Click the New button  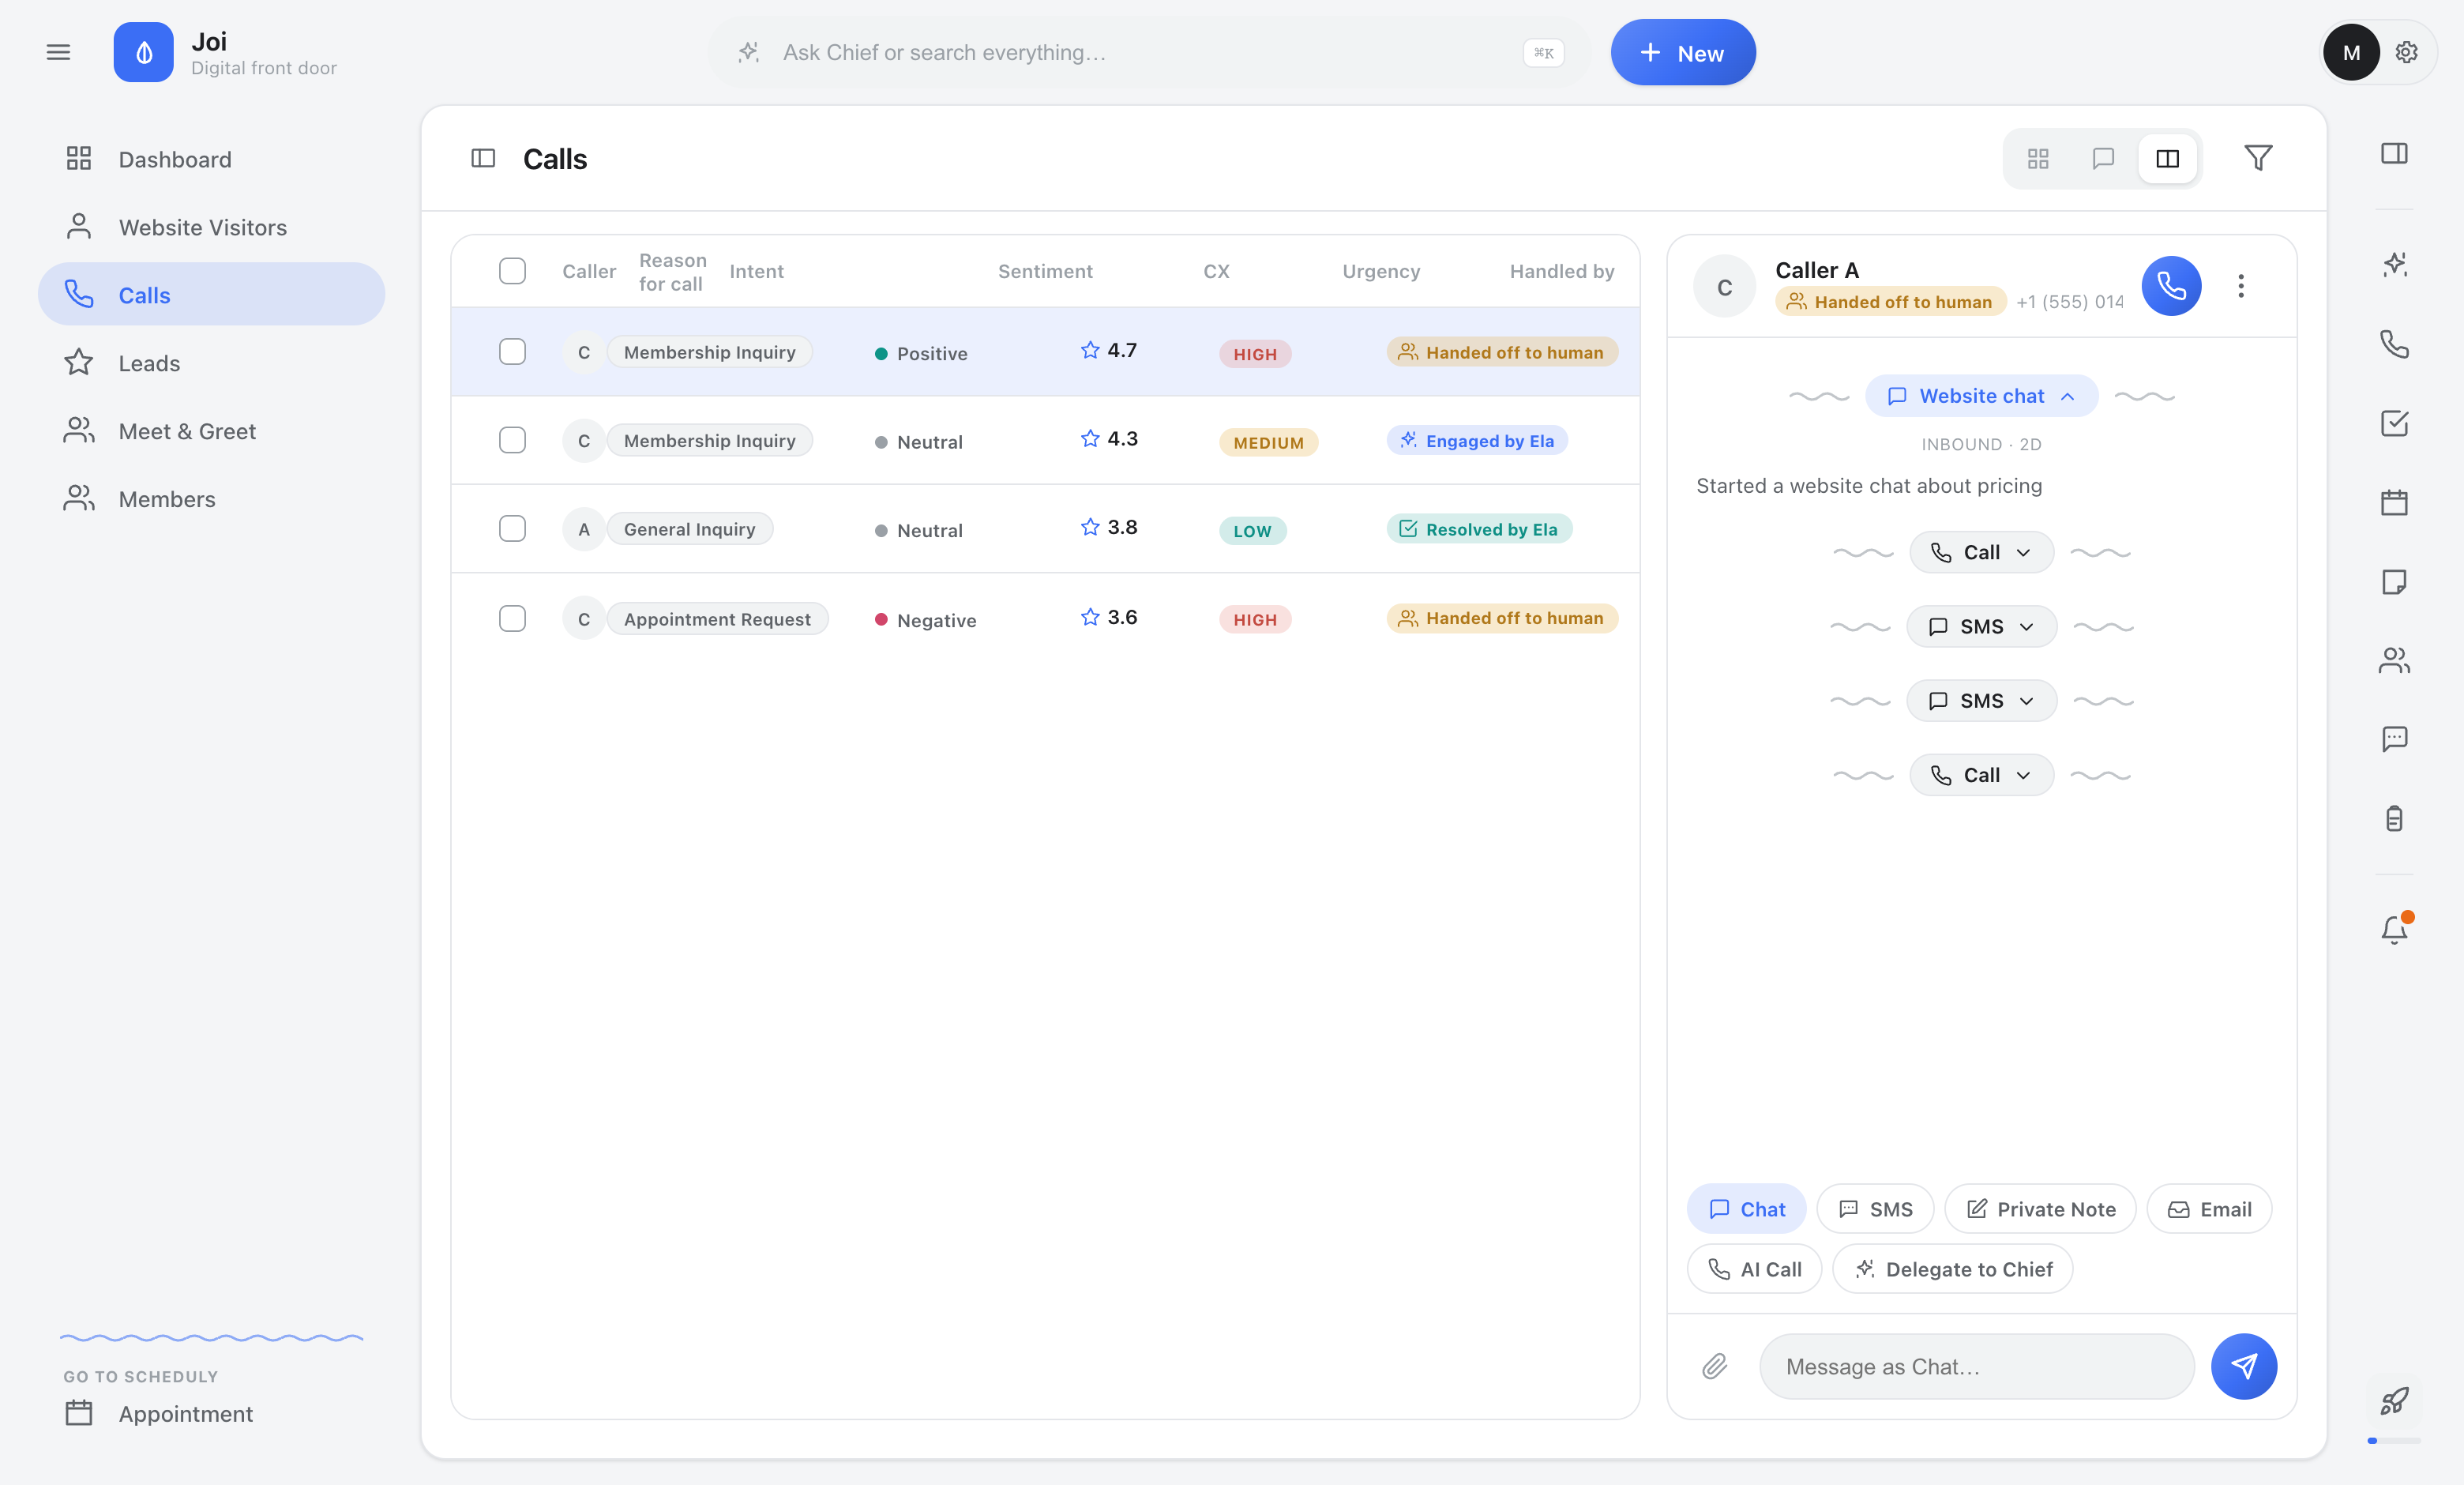pos(1683,52)
